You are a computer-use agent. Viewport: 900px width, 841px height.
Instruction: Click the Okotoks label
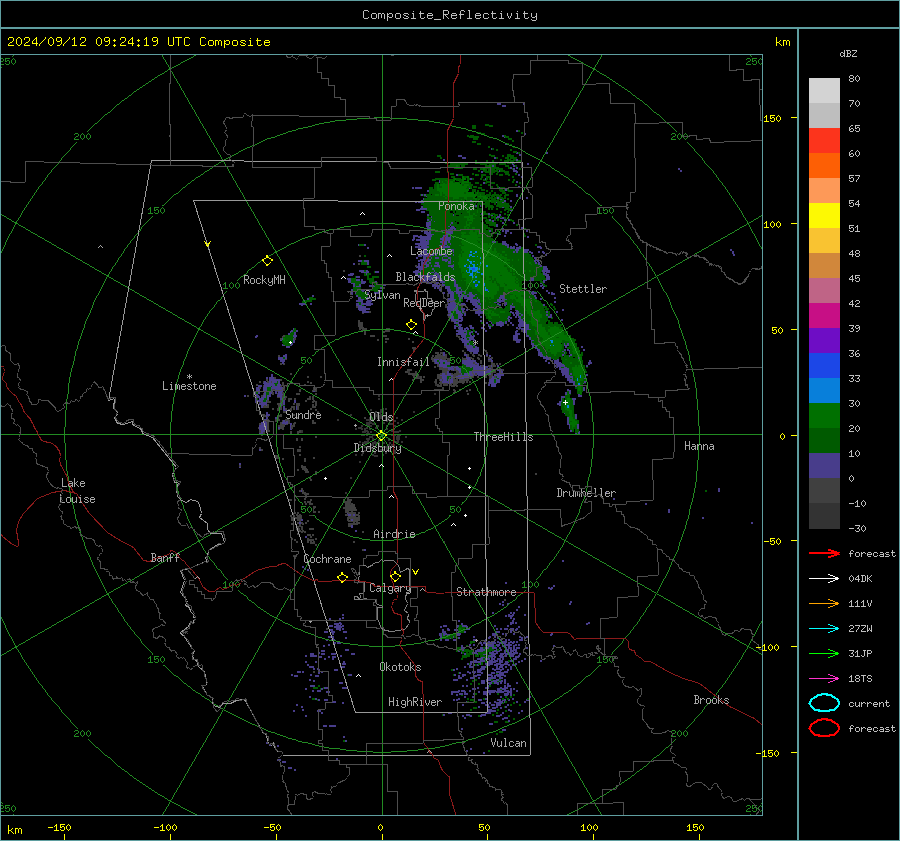pyautogui.click(x=400, y=667)
